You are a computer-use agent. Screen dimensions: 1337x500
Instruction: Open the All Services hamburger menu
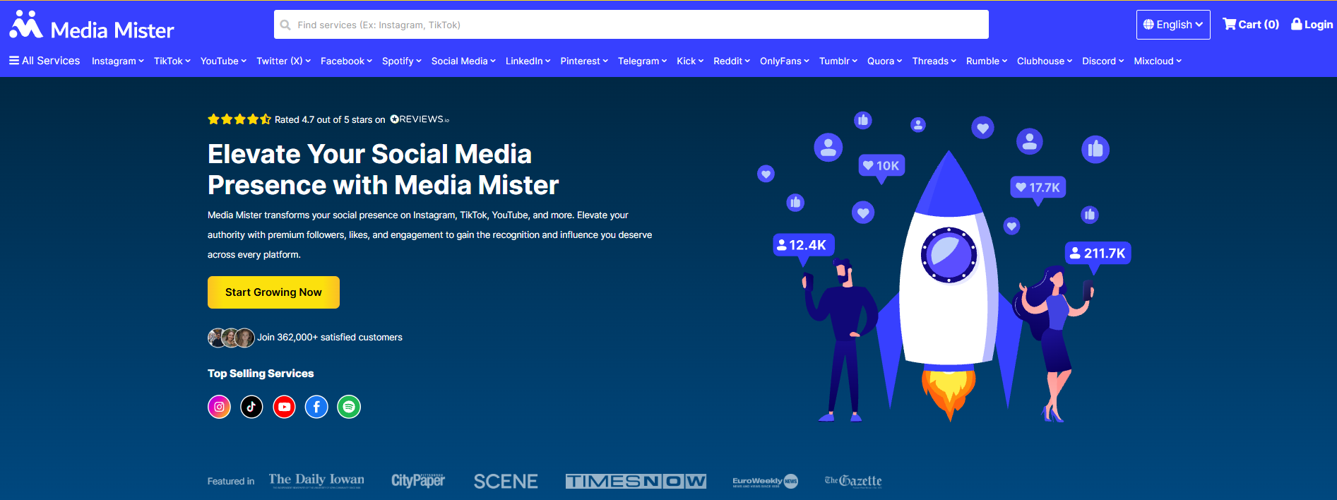[44, 61]
